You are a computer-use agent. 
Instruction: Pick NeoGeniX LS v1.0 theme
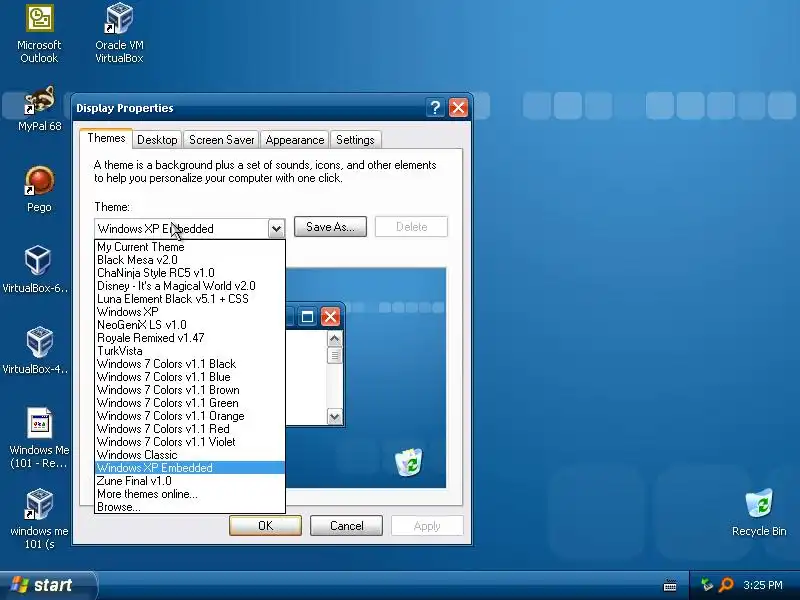pyautogui.click(x=190, y=325)
